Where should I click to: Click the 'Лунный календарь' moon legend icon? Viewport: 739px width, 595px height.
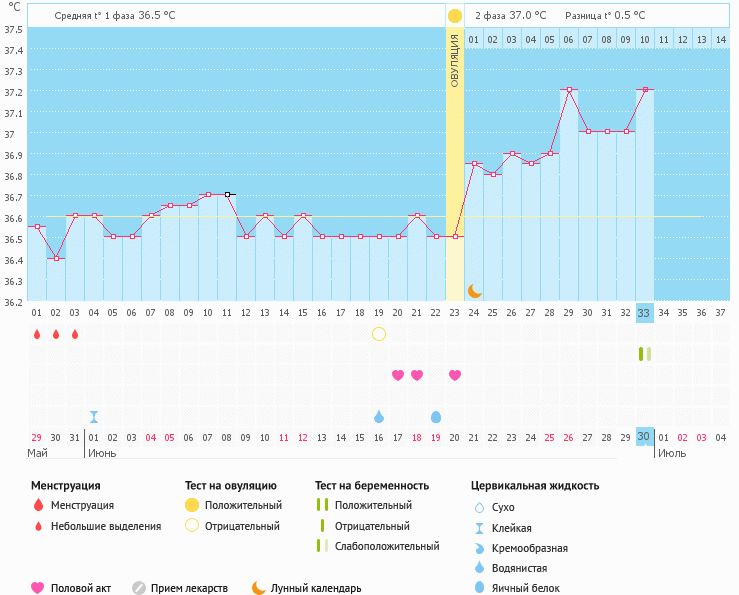pos(258,588)
